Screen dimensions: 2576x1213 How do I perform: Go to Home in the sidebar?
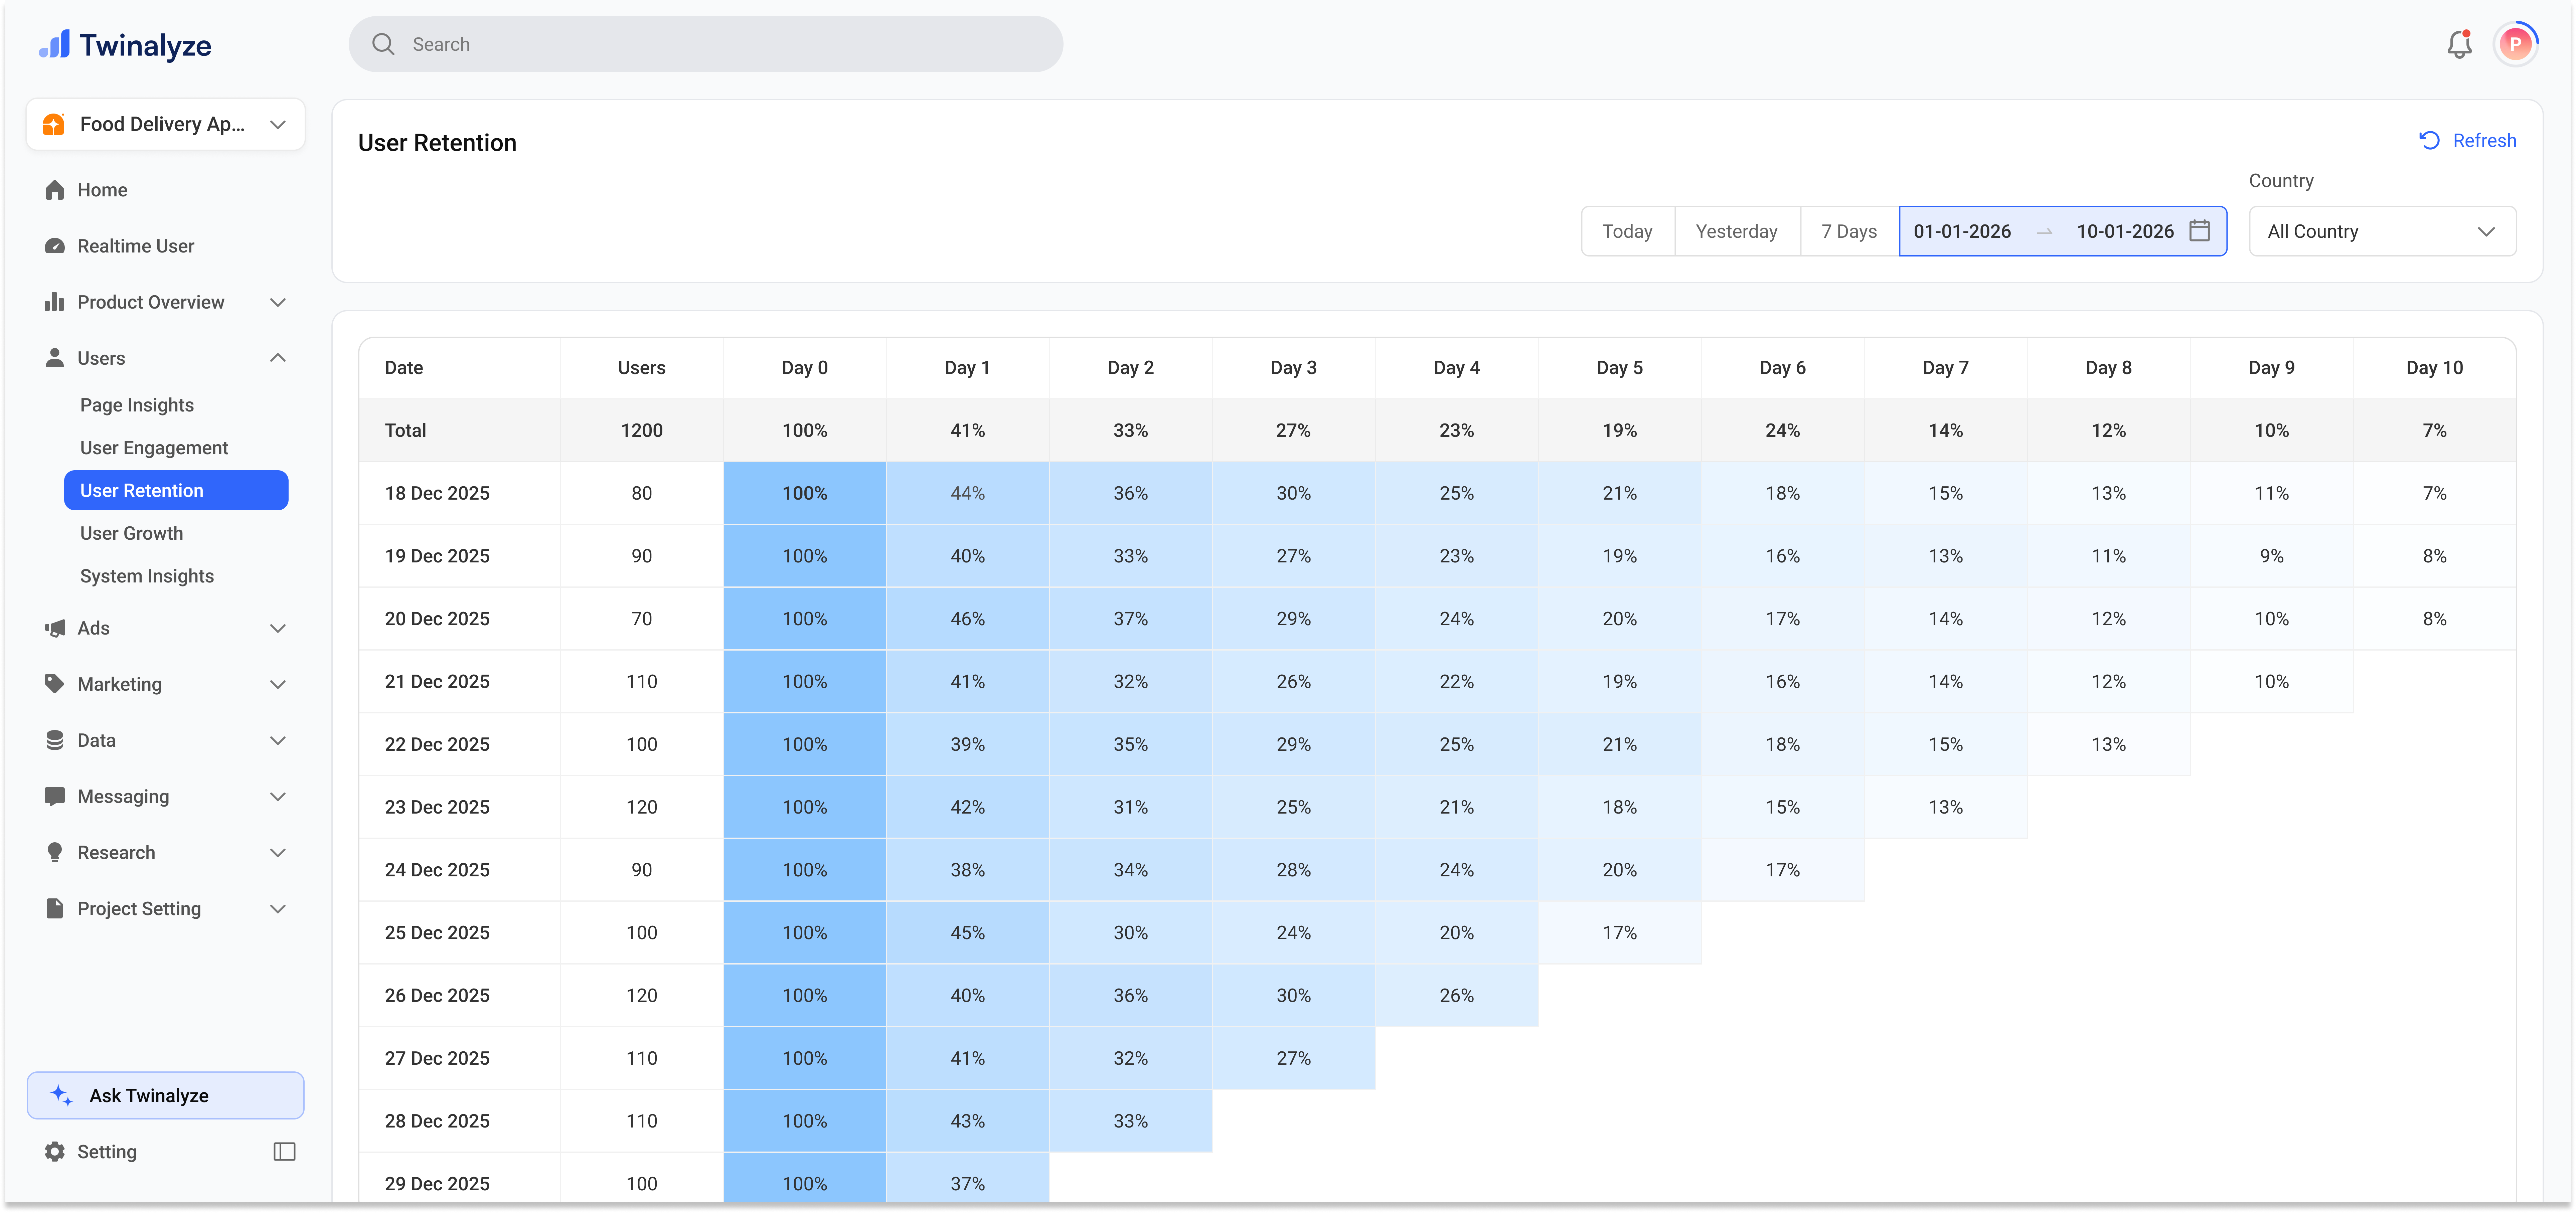pos(102,190)
